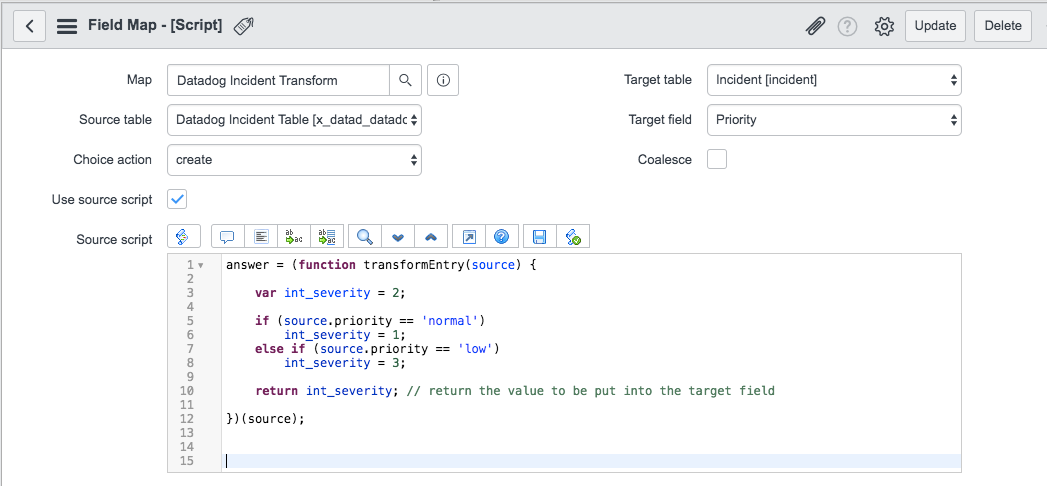Toggle full screen script editor icon
The width and height of the screenshot is (1047, 486).
tap(468, 237)
